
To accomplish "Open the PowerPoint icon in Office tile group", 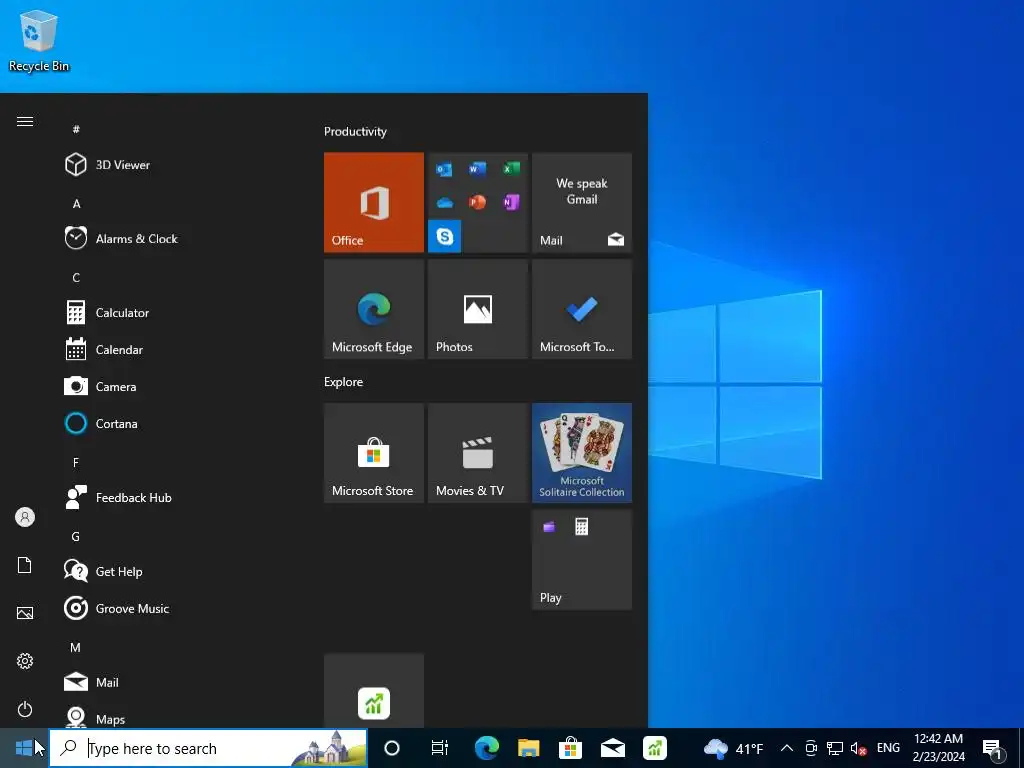I will click(477, 202).
